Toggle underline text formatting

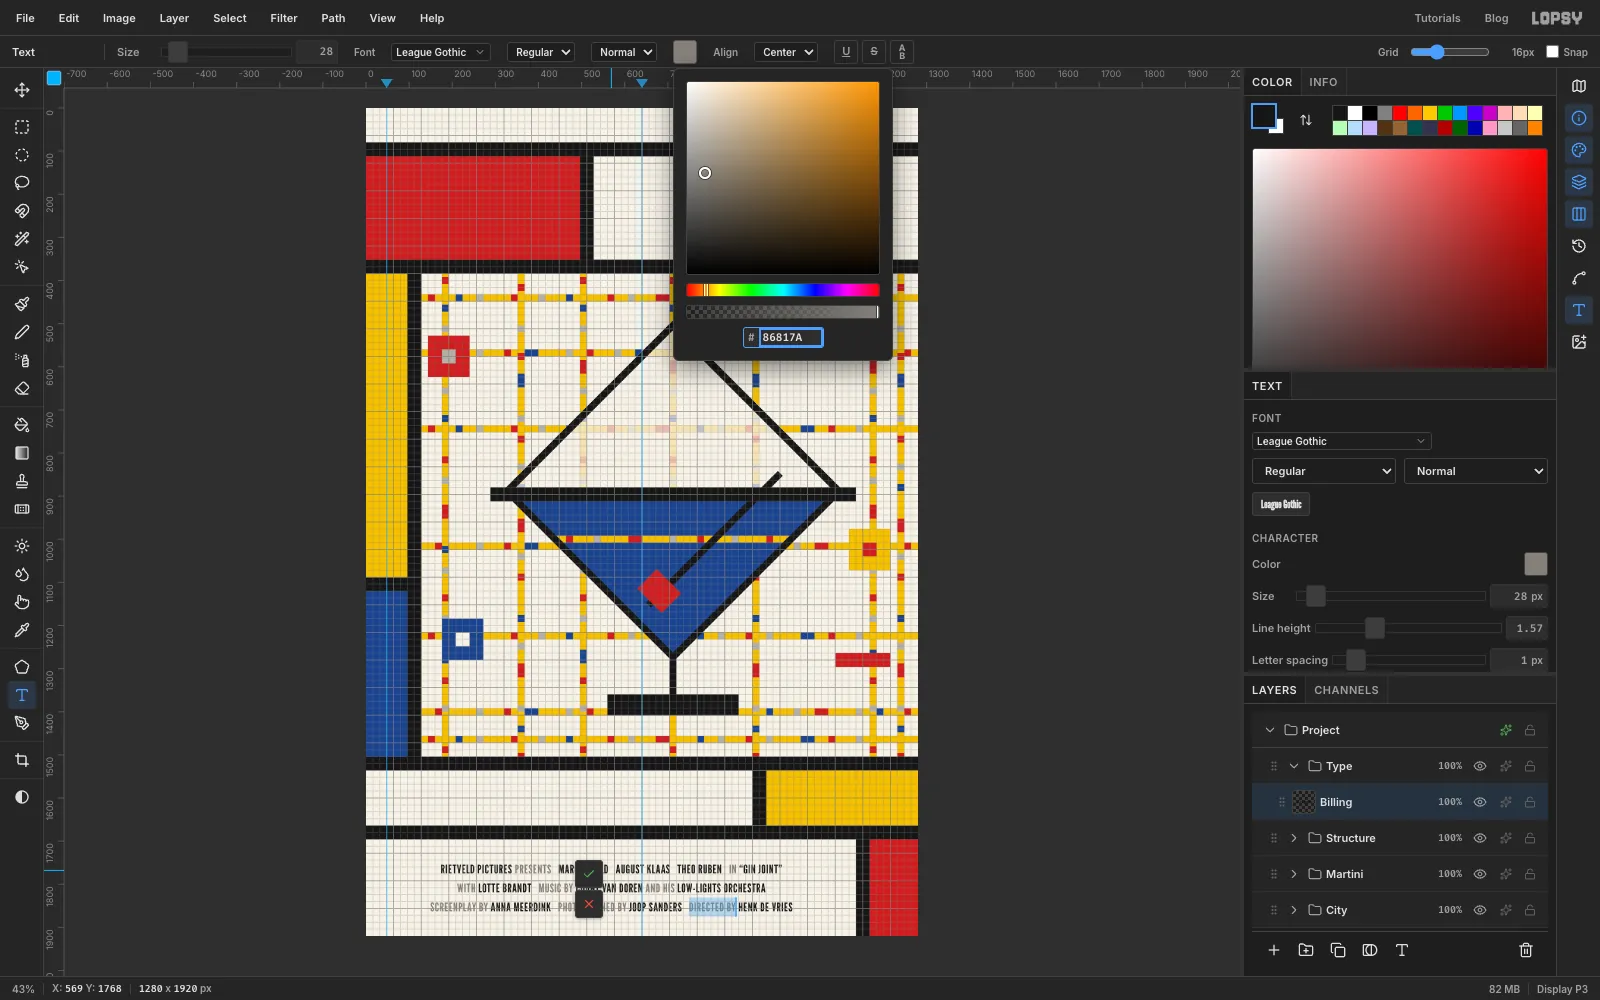click(x=846, y=52)
